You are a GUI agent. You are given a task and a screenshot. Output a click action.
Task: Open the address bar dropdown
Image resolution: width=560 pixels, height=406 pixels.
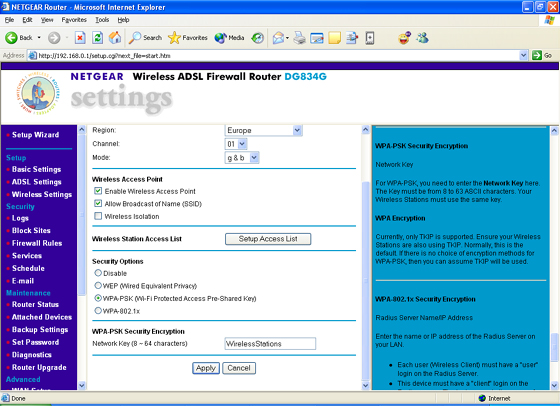(524, 55)
